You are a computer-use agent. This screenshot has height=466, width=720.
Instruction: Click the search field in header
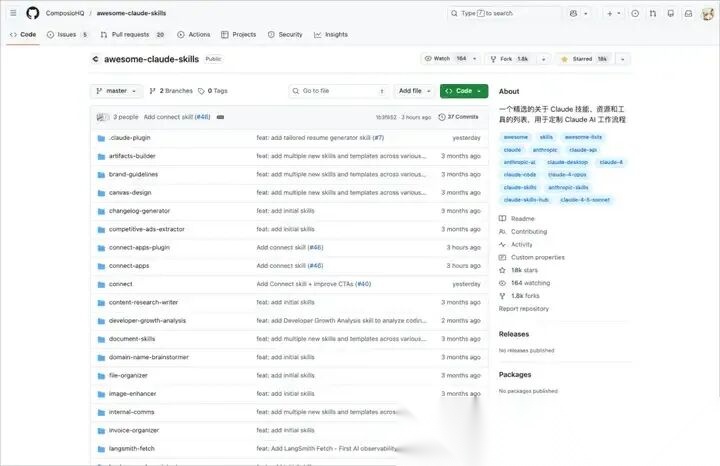click(503, 13)
